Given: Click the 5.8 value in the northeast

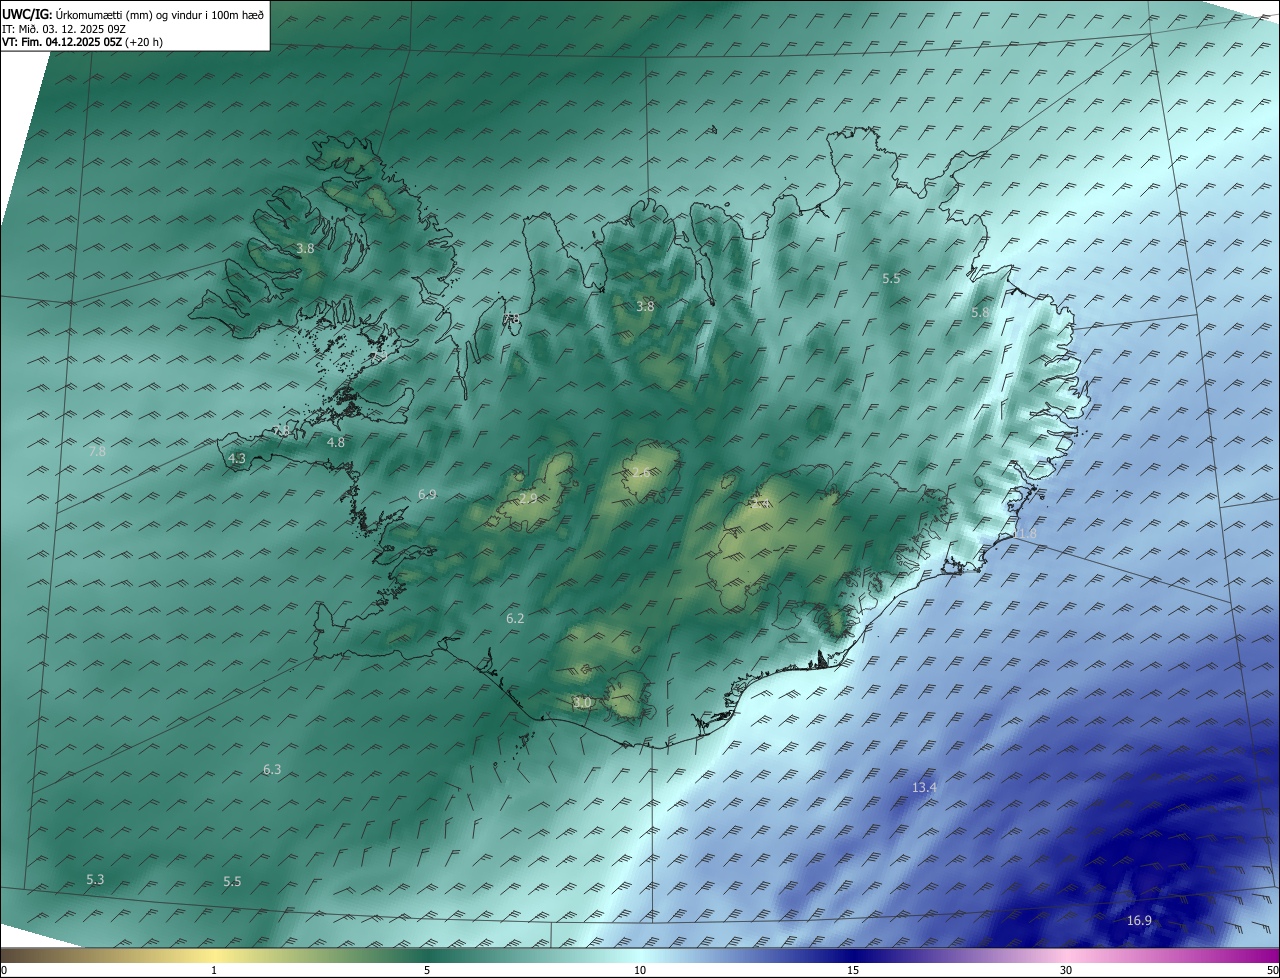Looking at the screenshot, I should point(980,313).
